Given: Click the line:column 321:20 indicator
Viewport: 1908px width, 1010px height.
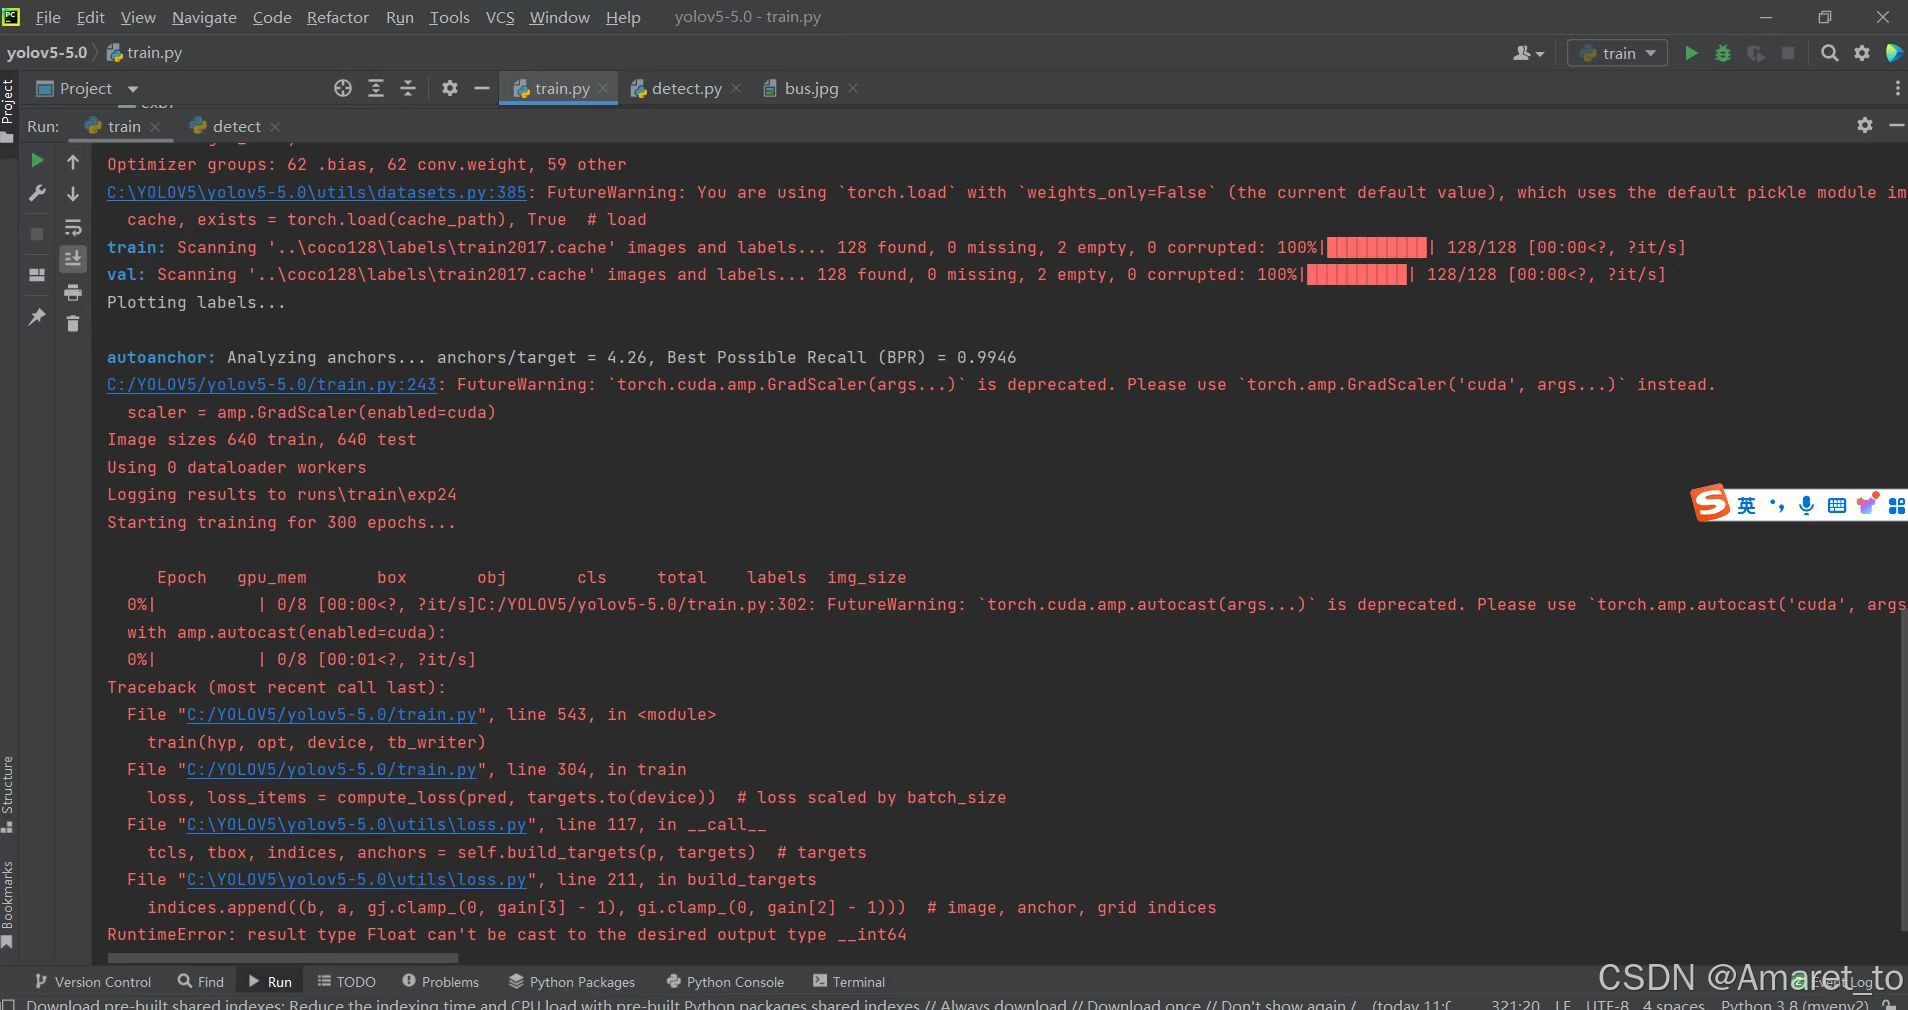Looking at the screenshot, I should [1515, 1004].
